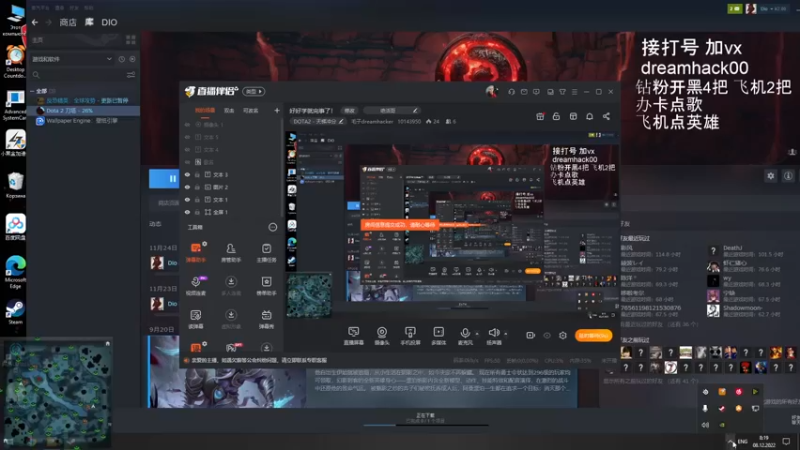Click ENG language indicator in taskbar
Viewport: 800px width, 450px height.
click(743, 441)
